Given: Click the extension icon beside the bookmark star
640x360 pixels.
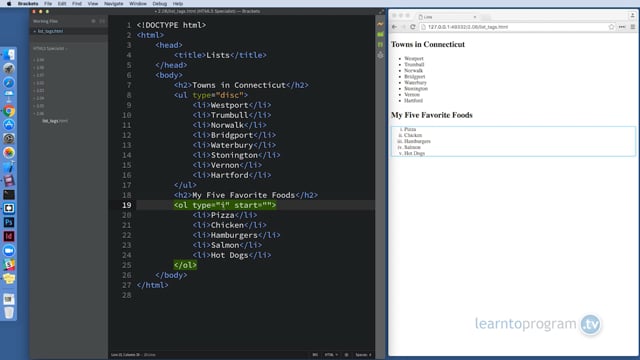Looking at the screenshot, I should [622, 27].
